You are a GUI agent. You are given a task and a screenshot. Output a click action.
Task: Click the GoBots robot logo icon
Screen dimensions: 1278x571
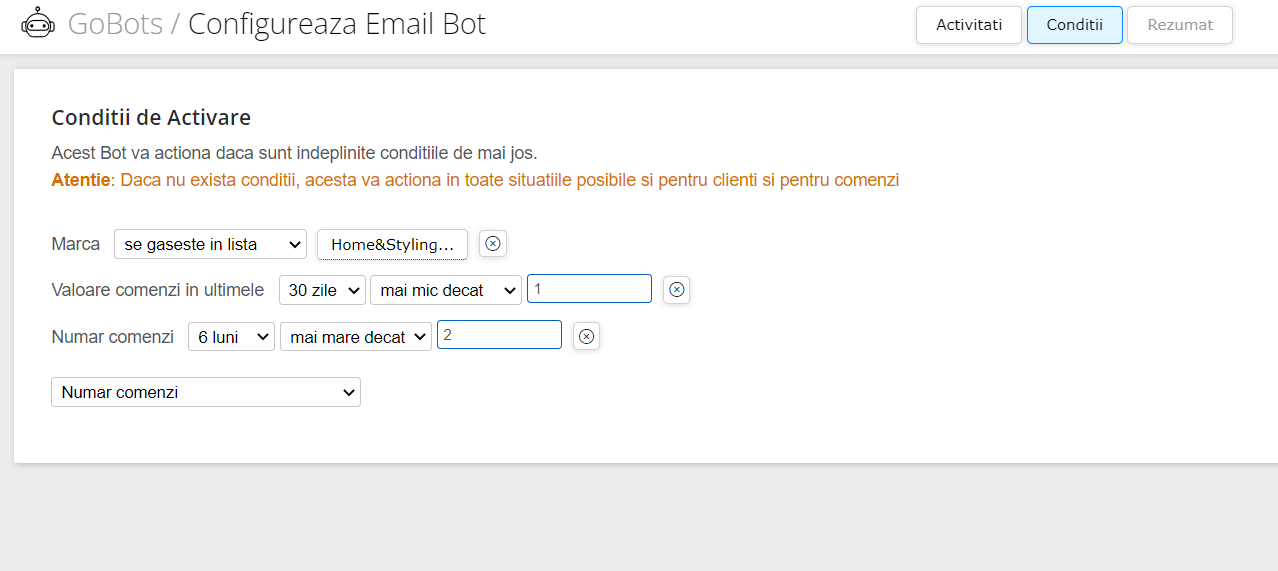click(38, 23)
